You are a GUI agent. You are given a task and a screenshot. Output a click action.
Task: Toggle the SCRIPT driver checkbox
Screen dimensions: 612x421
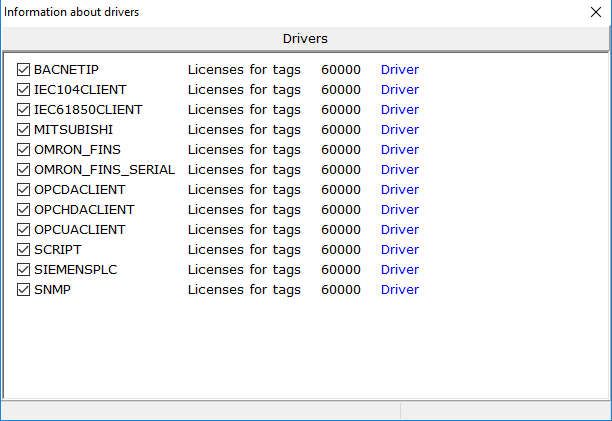(x=23, y=250)
